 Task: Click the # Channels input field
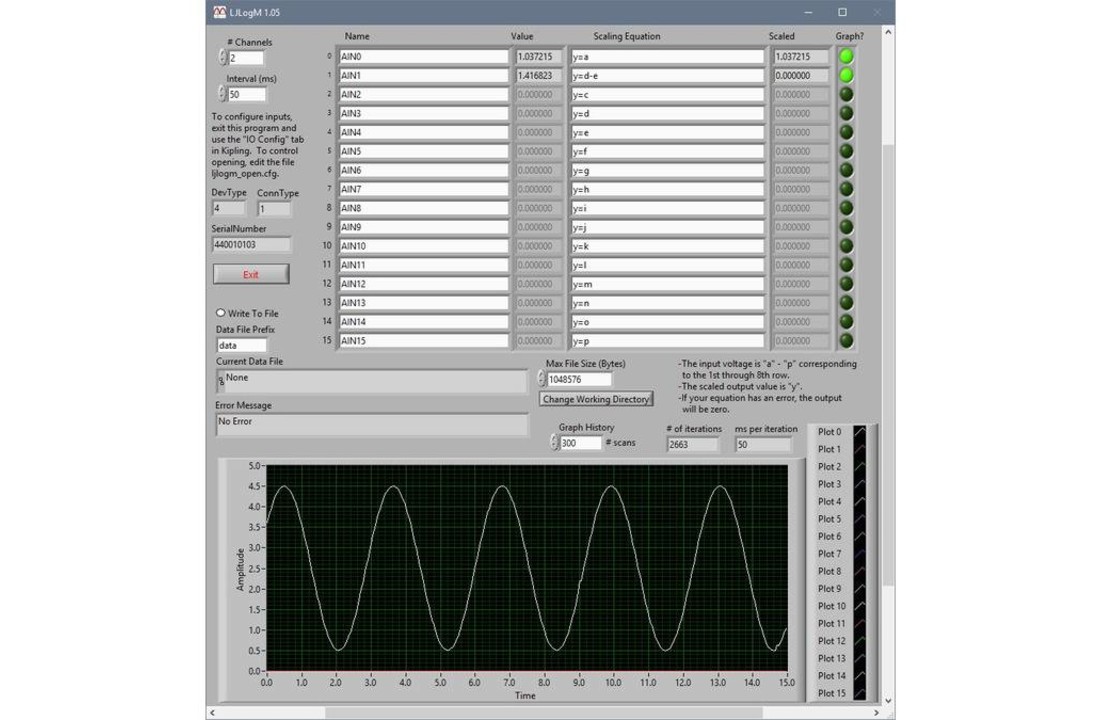click(246, 58)
